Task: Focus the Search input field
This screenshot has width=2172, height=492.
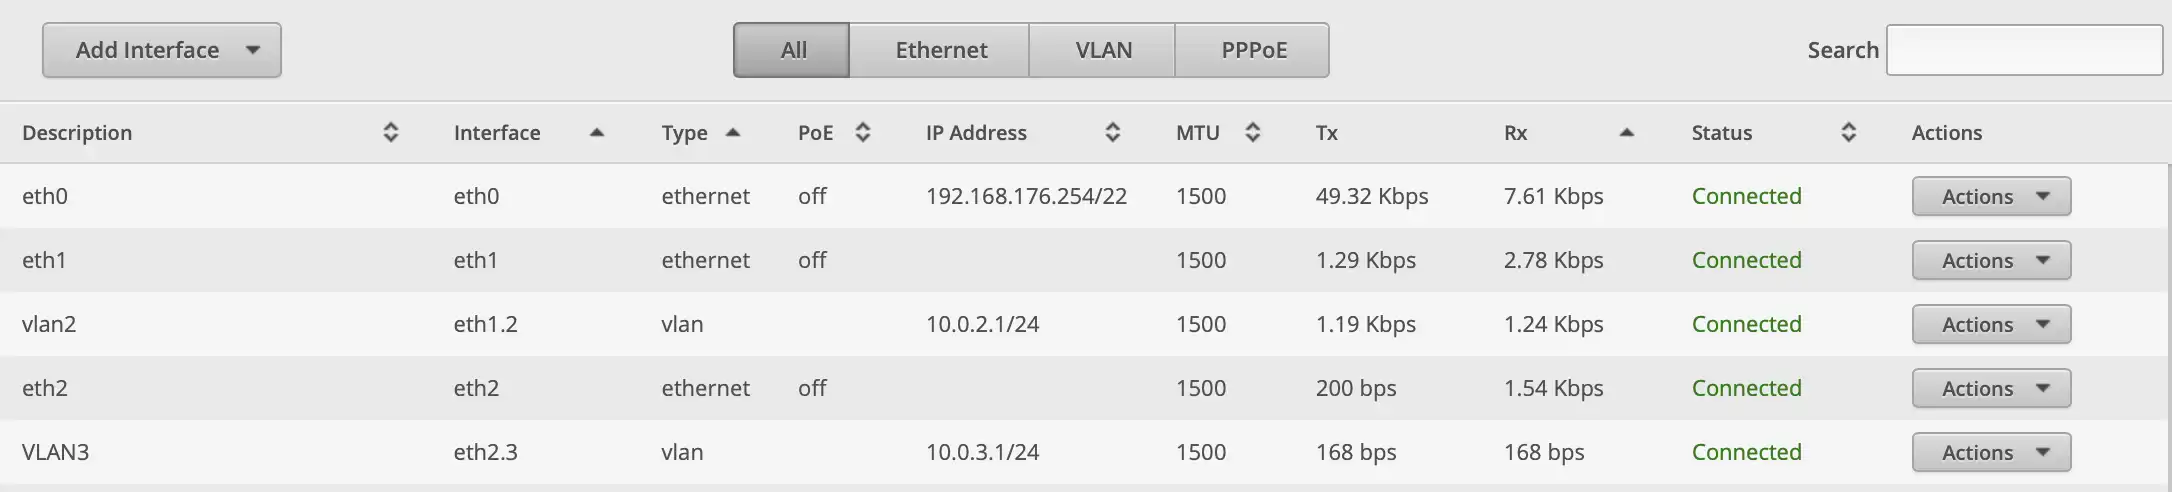Action: click(x=2024, y=50)
